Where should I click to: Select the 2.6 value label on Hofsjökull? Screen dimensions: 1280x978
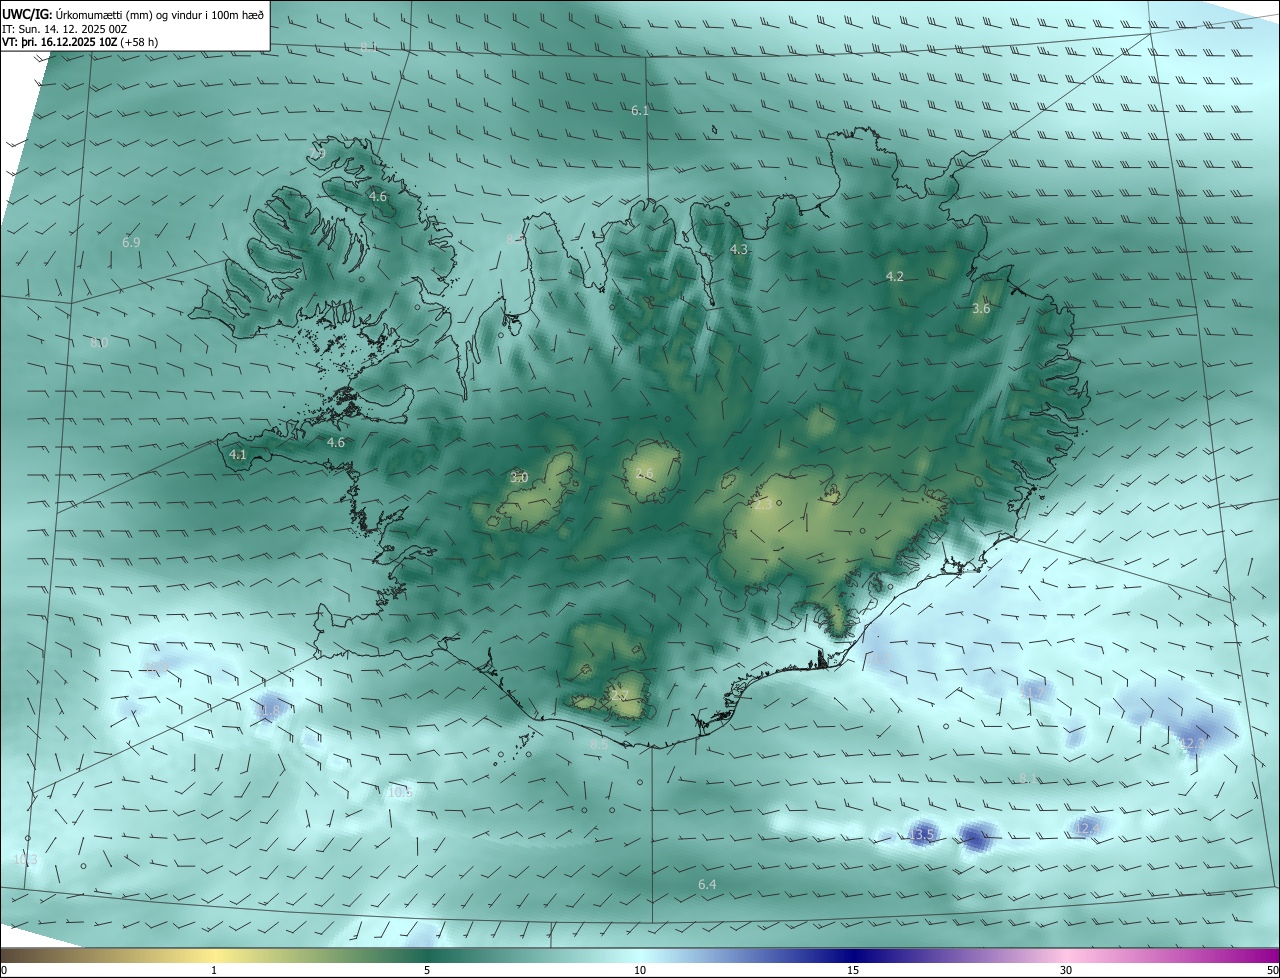[x=644, y=474]
